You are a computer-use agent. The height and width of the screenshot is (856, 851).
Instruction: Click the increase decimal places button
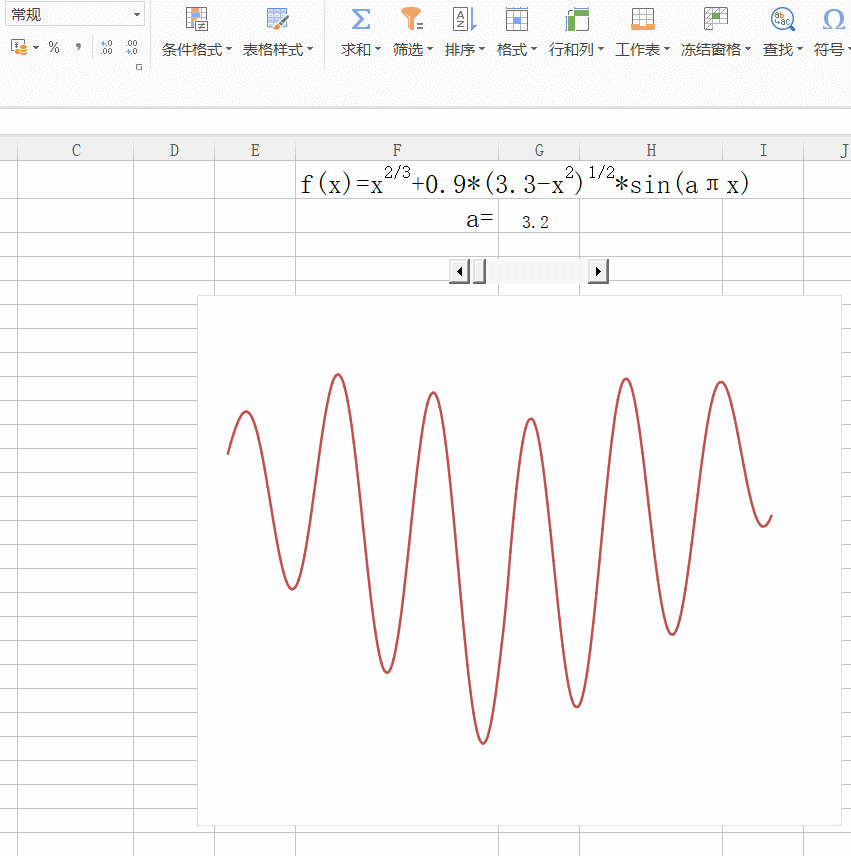pyautogui.click(x=106, y=47)
